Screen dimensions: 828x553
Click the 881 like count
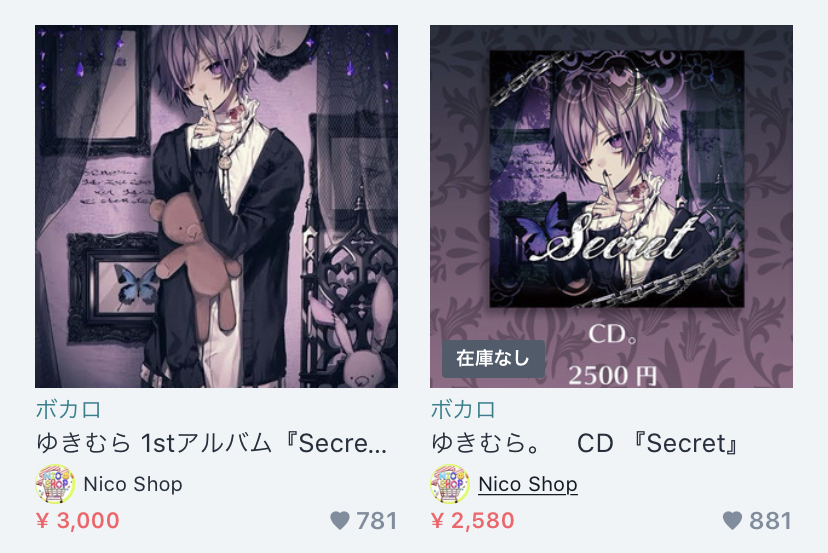pyautogui.click(x=771, y=521)
